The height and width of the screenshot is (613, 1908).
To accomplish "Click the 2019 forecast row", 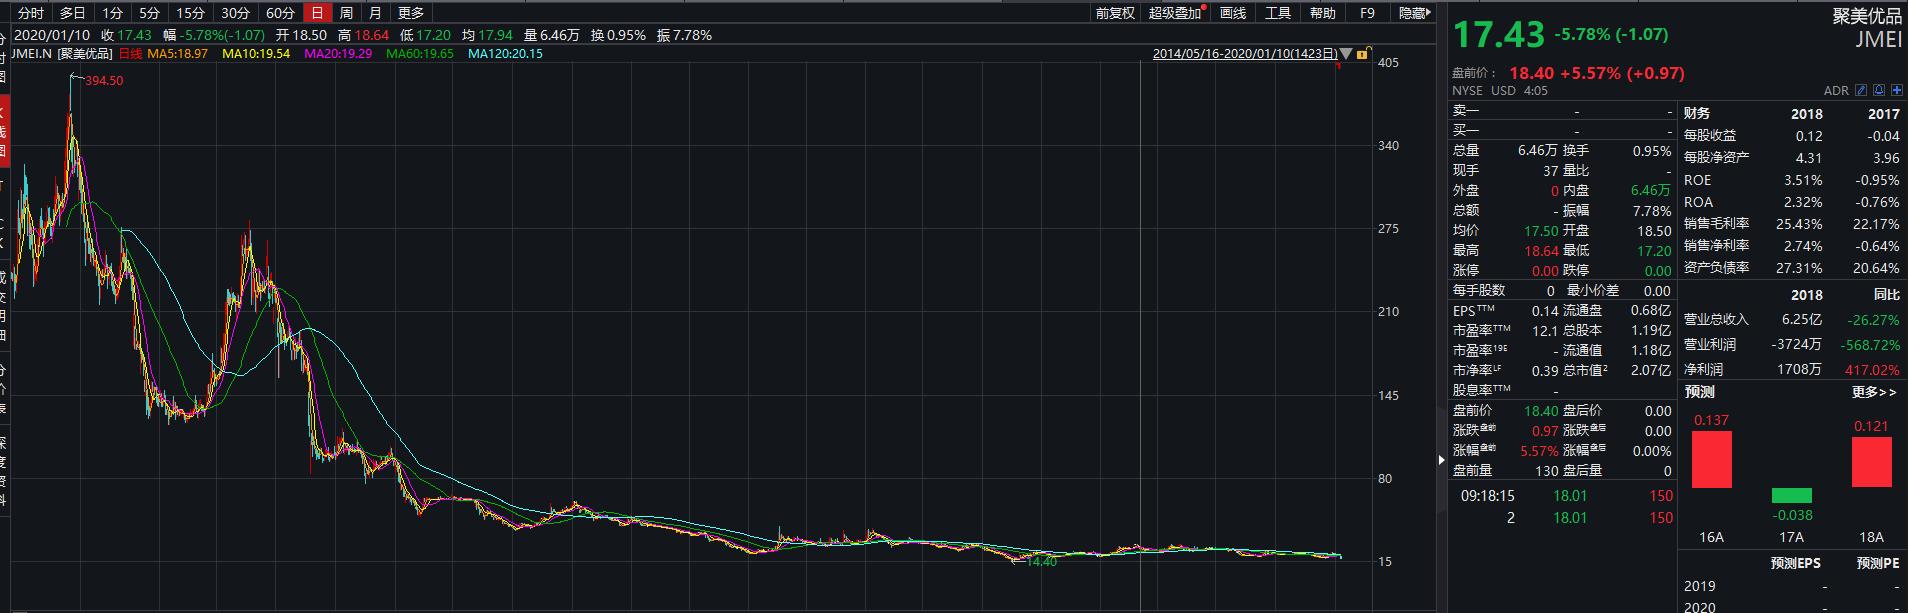I will (1791, 586).
